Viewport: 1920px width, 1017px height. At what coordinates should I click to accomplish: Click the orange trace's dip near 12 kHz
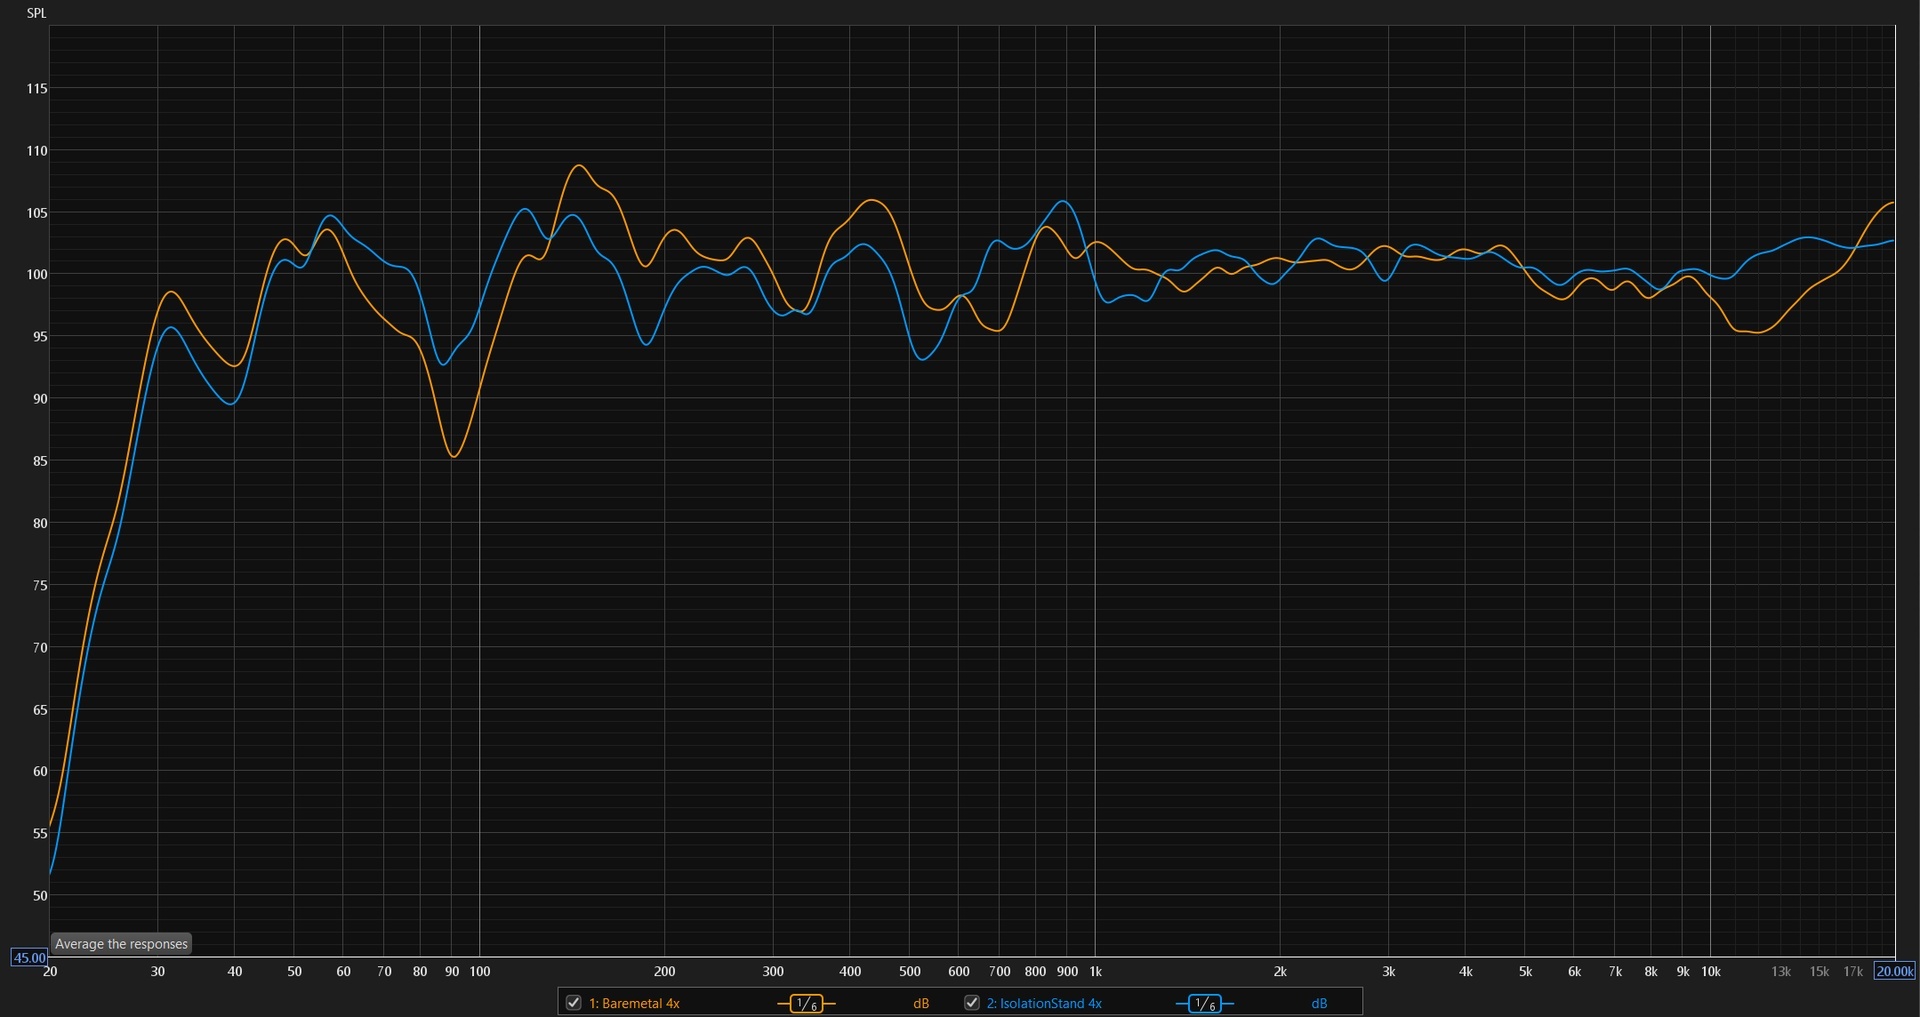[1756, 332]
